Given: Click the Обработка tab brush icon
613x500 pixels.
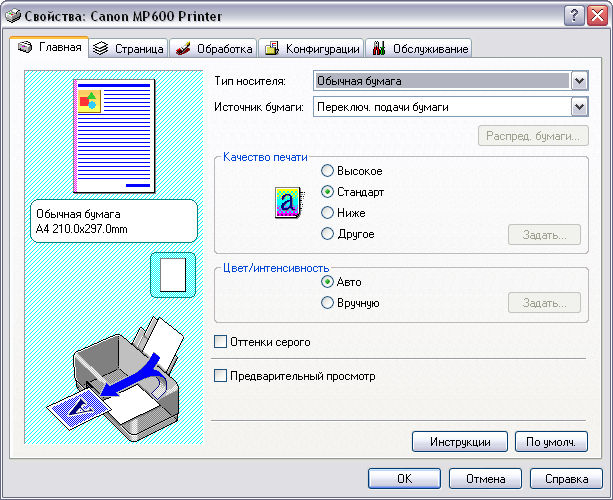Looking at the screenshot, I should click(x=183, y=48).
